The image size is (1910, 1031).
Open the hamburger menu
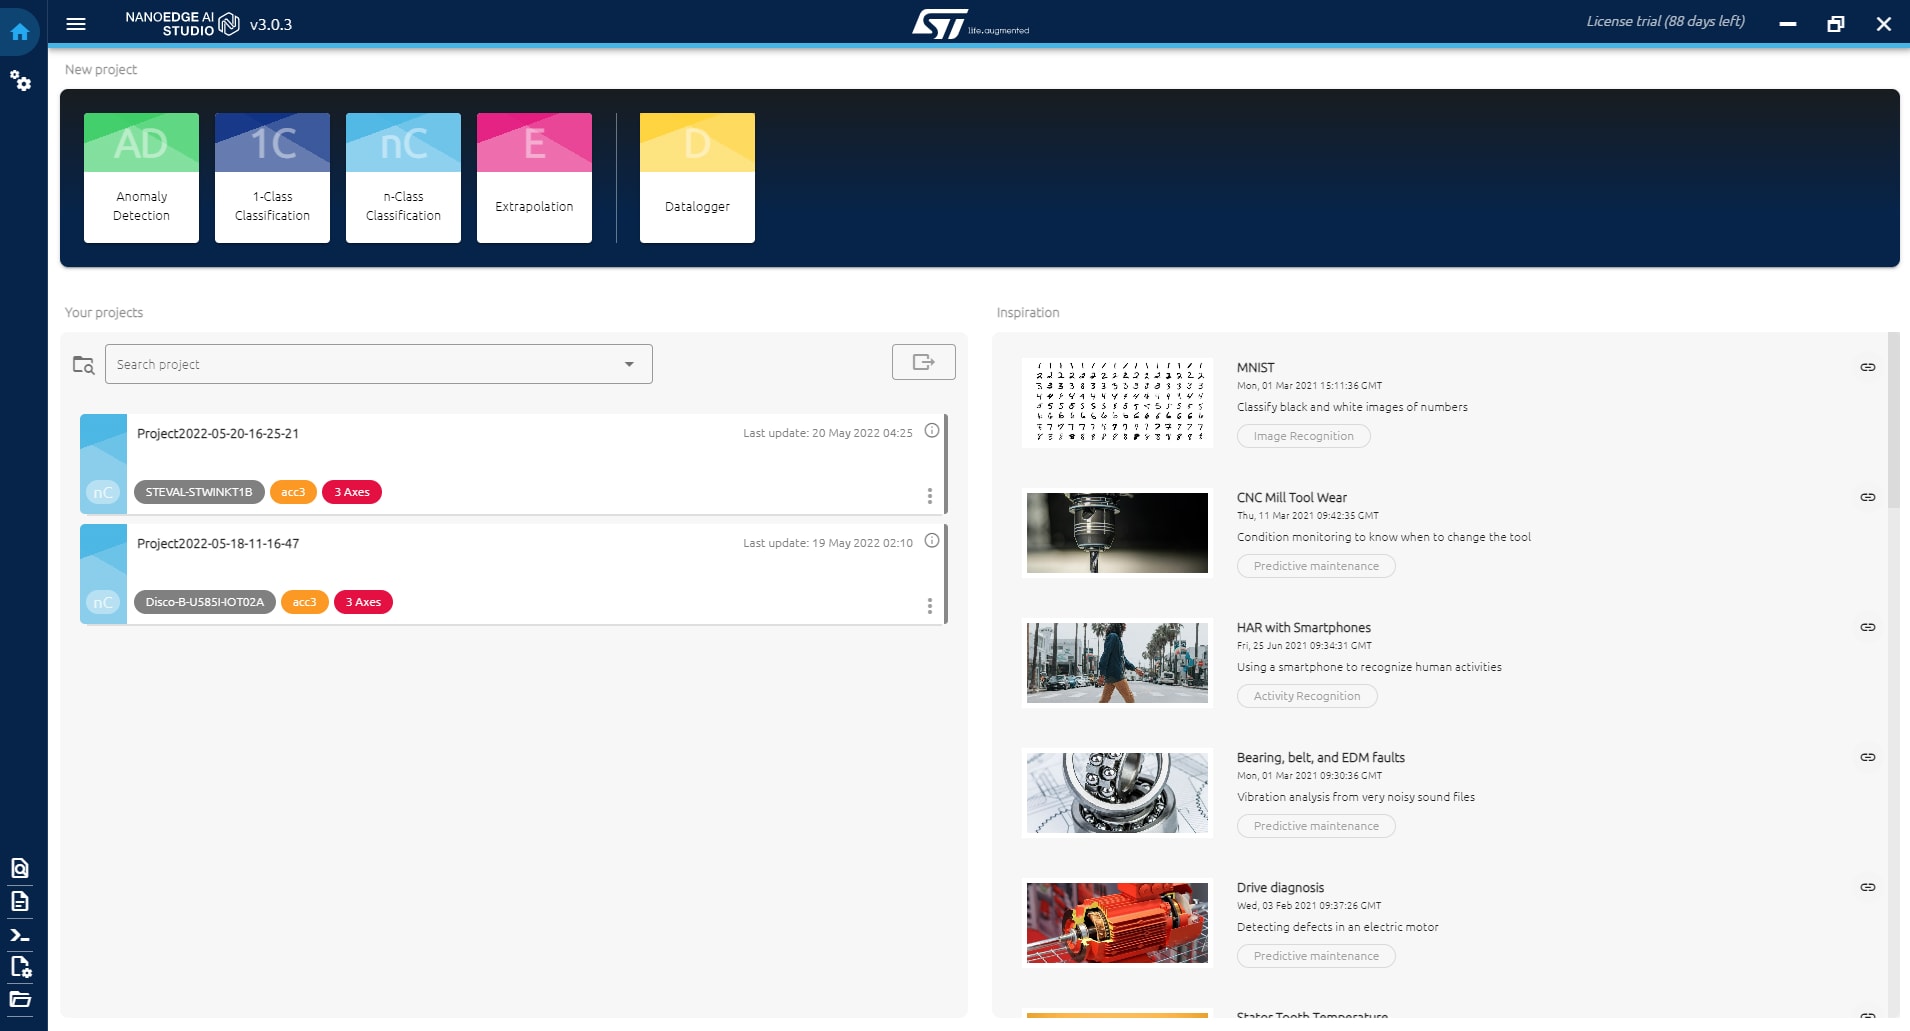tap(76, 24)
